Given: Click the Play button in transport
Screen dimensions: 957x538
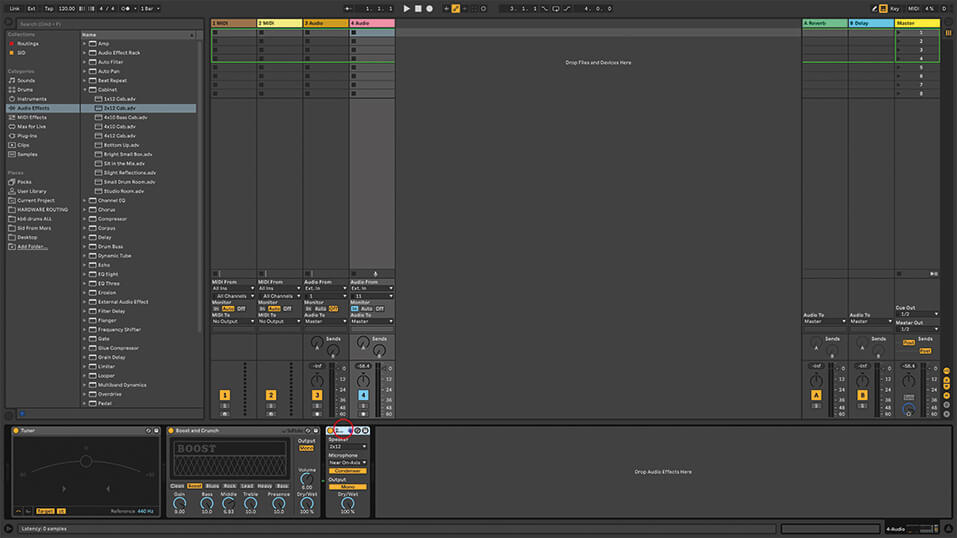Looking at the screenshot, I should (x=406, y=9).
